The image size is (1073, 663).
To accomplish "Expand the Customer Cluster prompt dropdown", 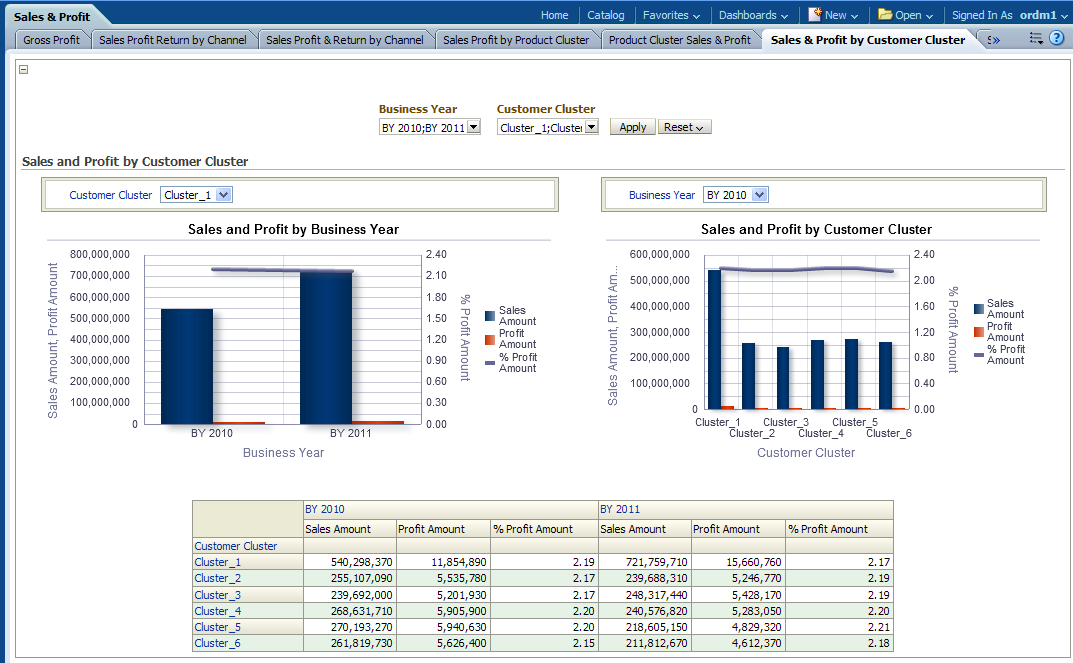I will click(591, 128).
